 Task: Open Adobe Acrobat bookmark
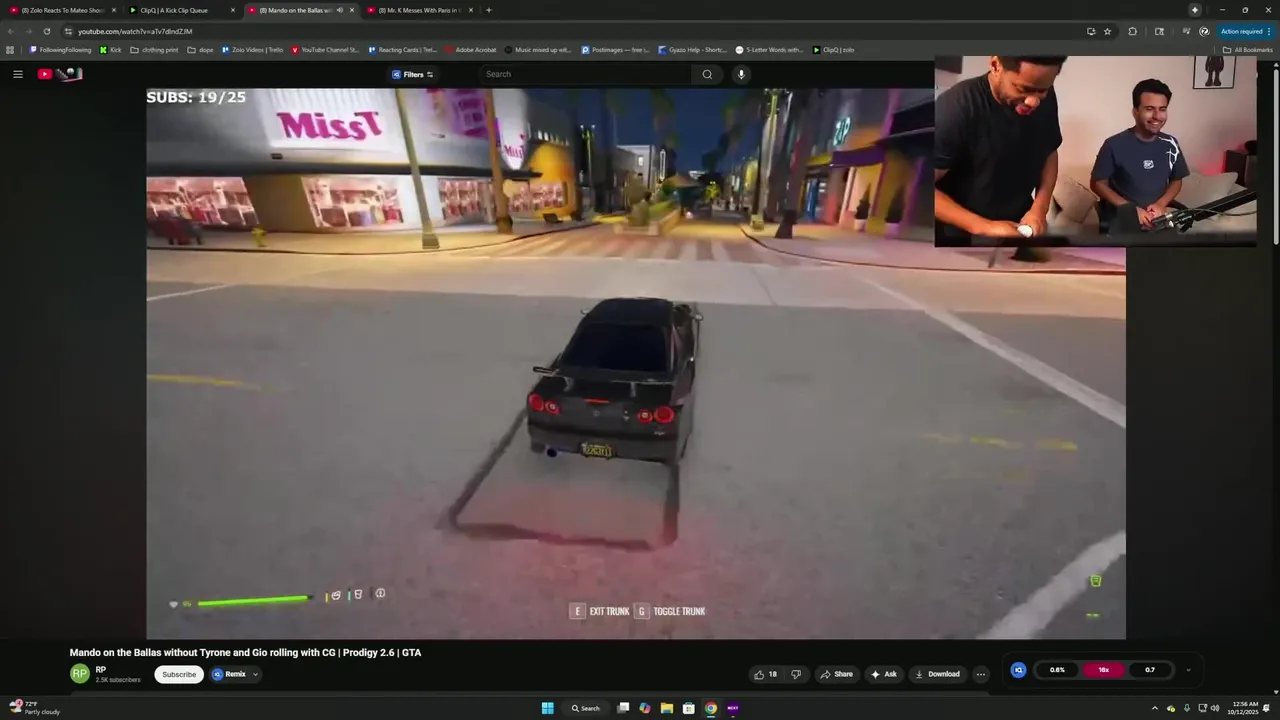click(x=469, y=49)
